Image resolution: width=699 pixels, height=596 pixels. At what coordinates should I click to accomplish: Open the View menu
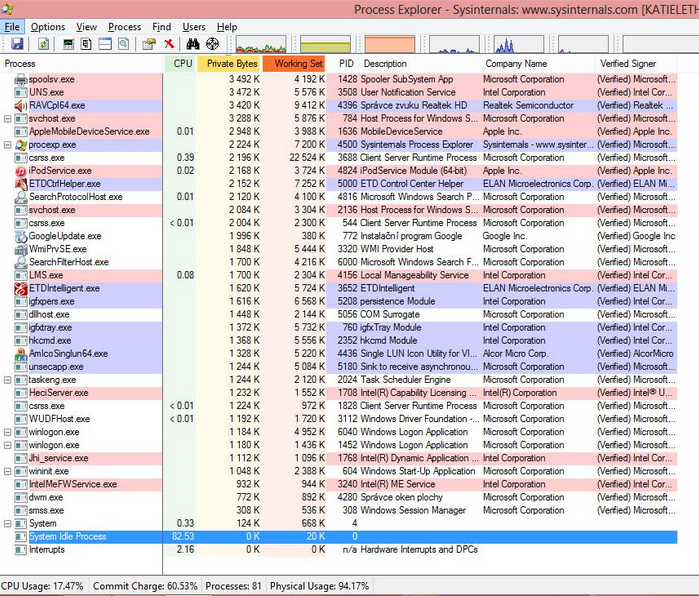86,27
